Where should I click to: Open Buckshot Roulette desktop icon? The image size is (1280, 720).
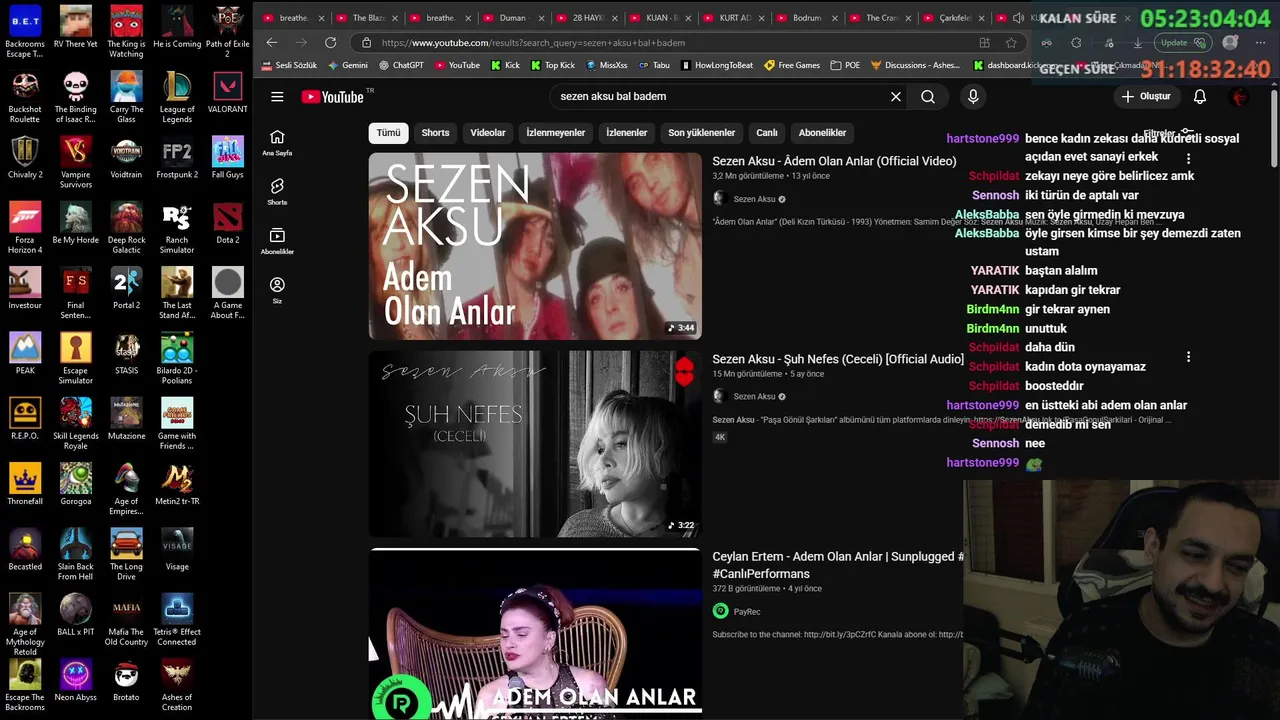pyautogui.click(x=25, y=98)
